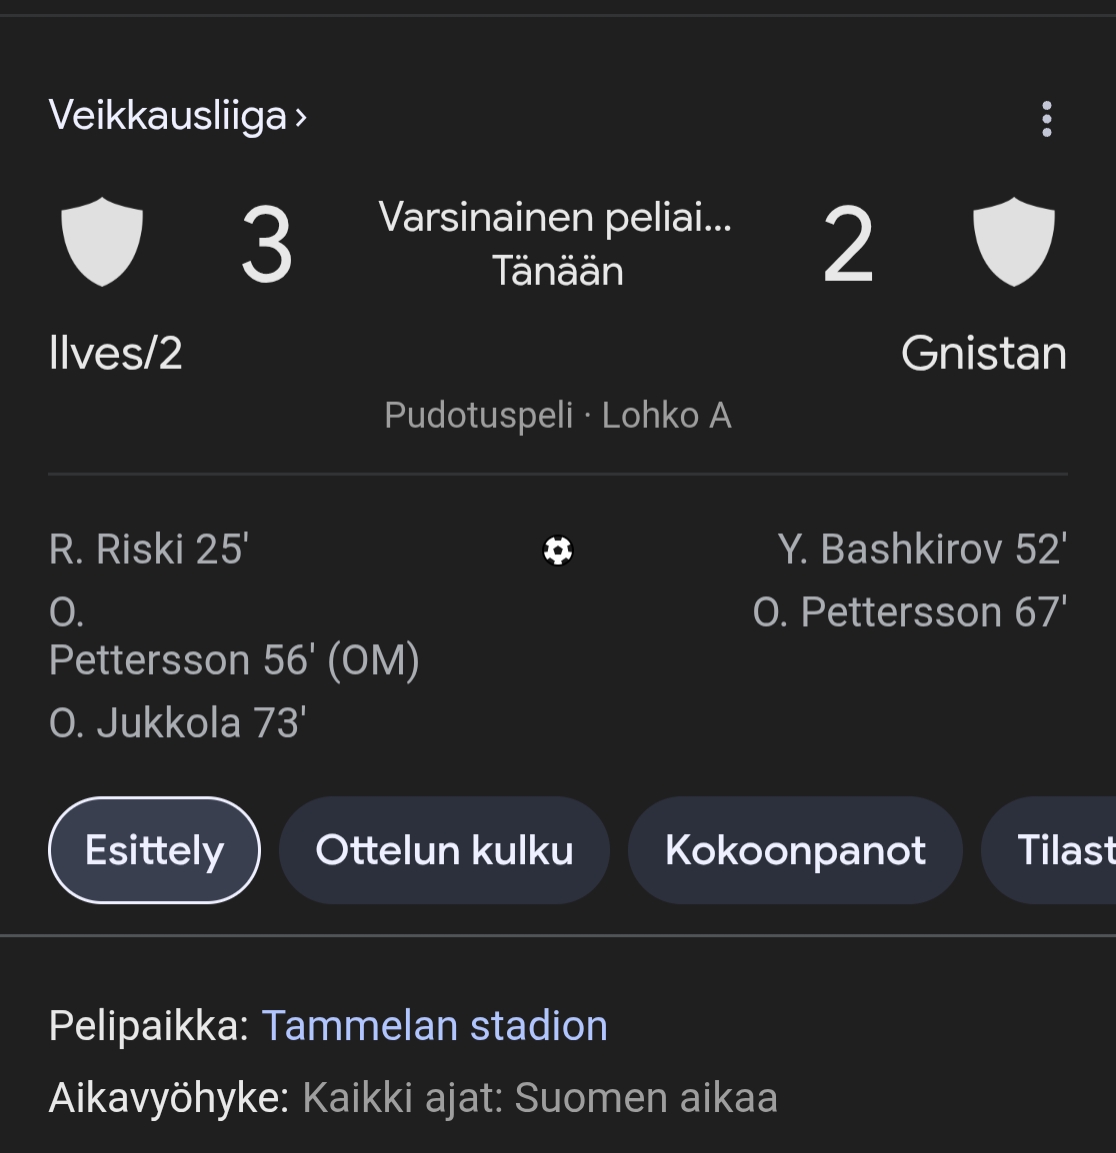Tap the Ilves/2 team name
1116x1153 pixels.
116,354
